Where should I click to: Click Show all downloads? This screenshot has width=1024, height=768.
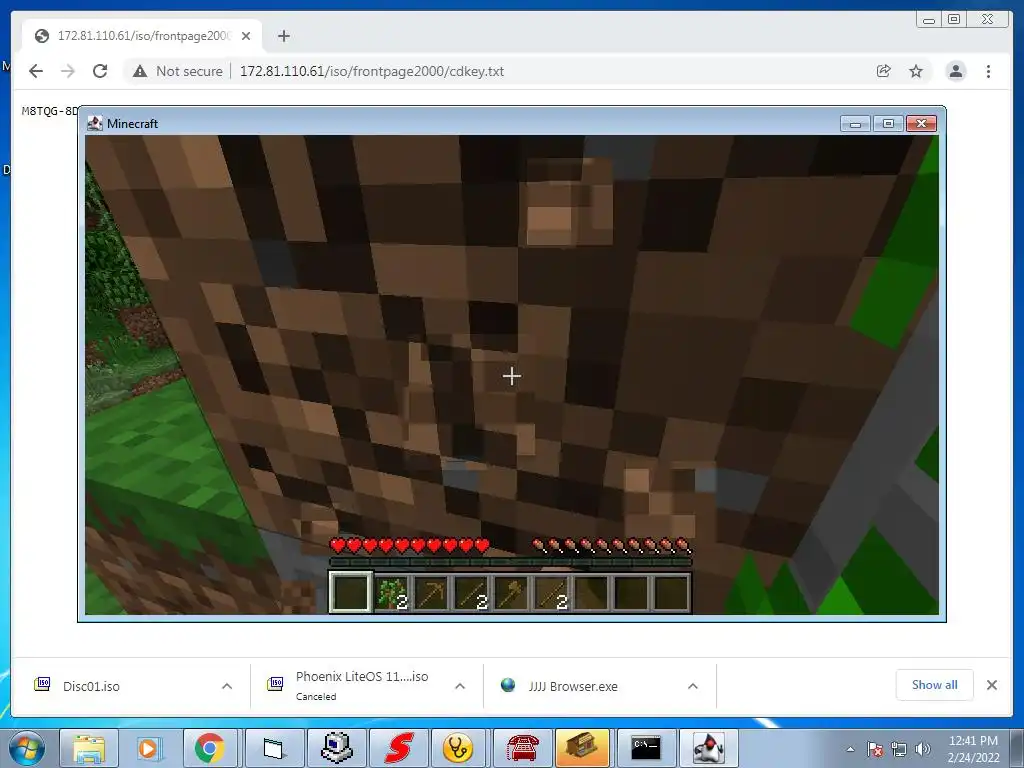coord(935,685)
